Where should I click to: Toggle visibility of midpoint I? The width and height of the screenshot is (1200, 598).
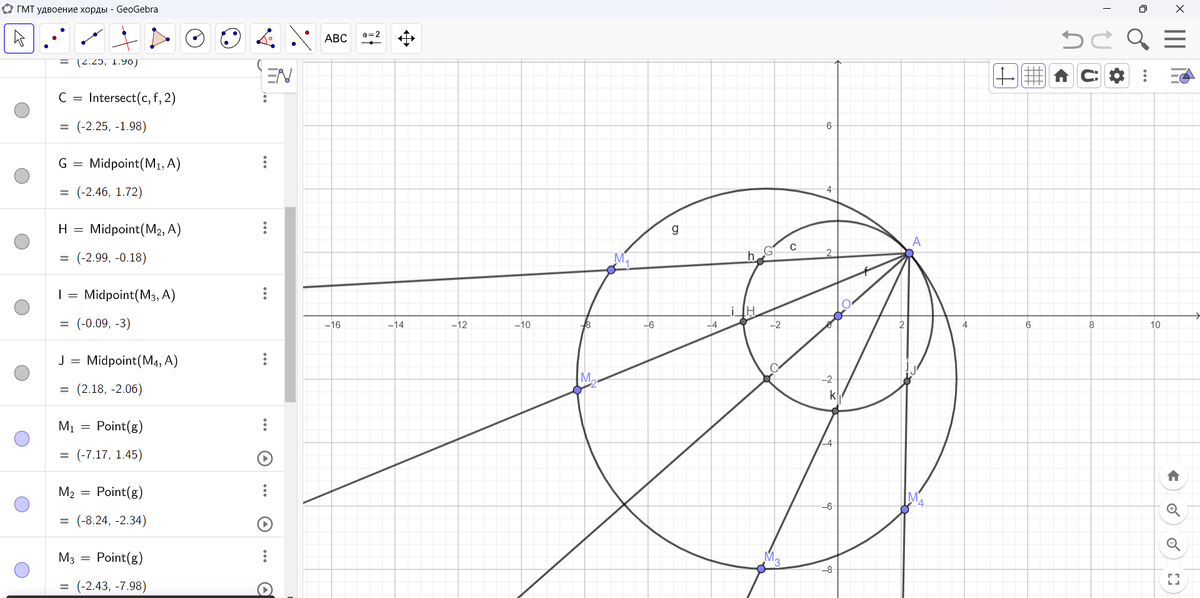click(22, 307)
